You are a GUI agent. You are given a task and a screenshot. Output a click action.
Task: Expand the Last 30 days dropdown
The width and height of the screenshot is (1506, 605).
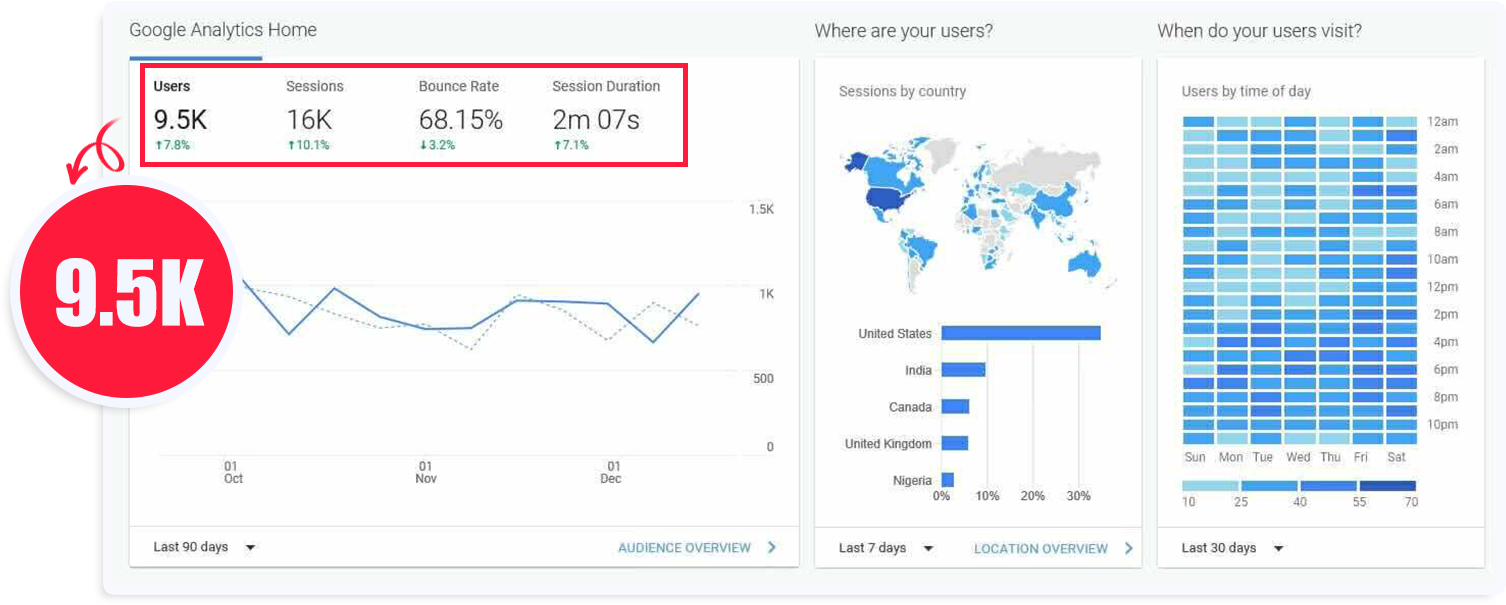(x=1232, y=548)
